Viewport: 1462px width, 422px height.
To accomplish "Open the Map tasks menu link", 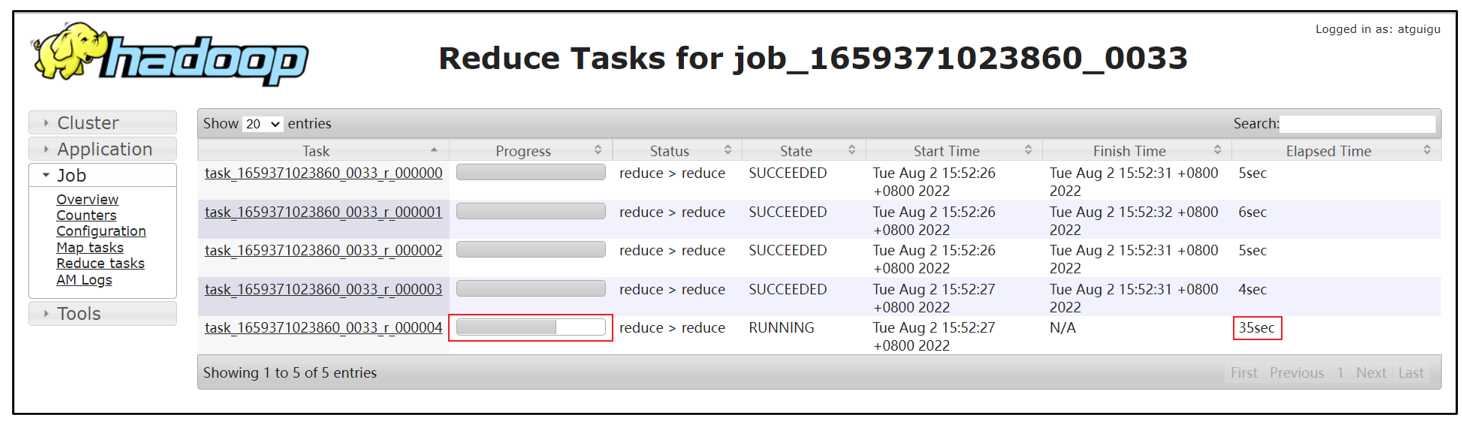I will (90, 247).
